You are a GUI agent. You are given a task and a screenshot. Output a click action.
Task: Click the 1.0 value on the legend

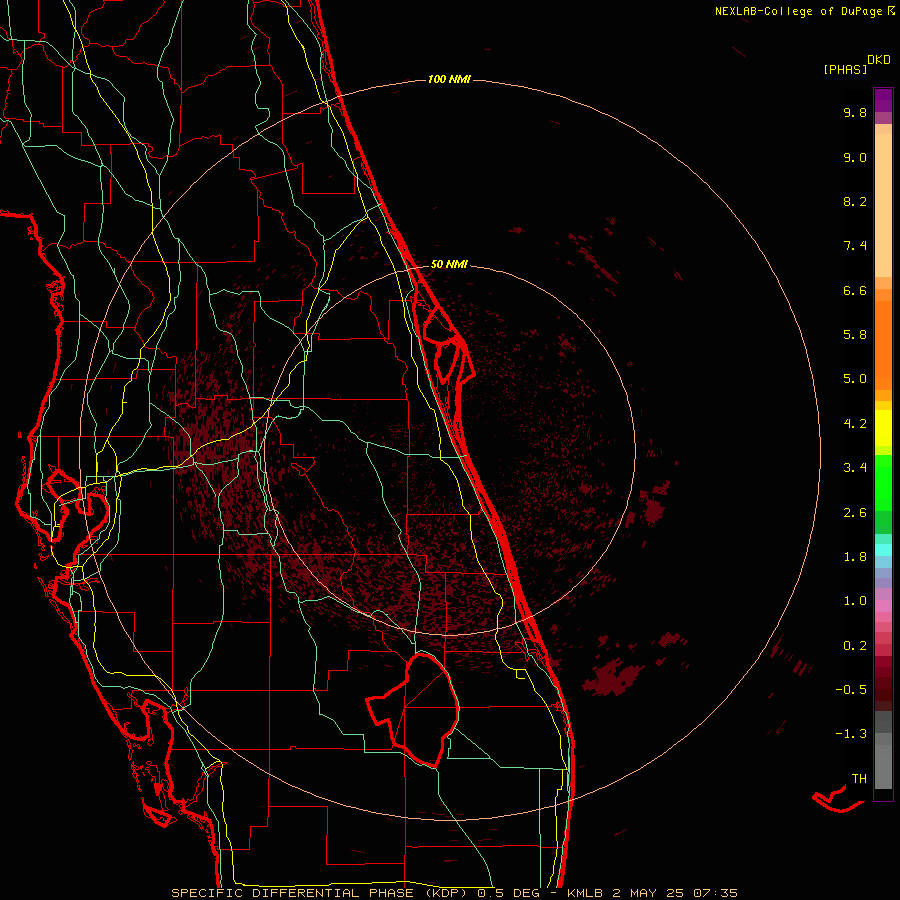pos(855,601)
